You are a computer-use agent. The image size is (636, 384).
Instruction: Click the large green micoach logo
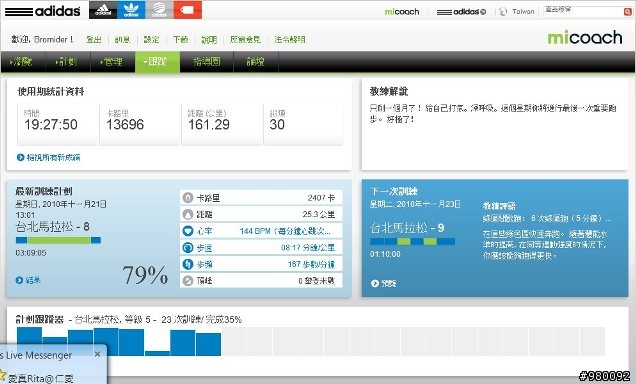coord(585,38)
